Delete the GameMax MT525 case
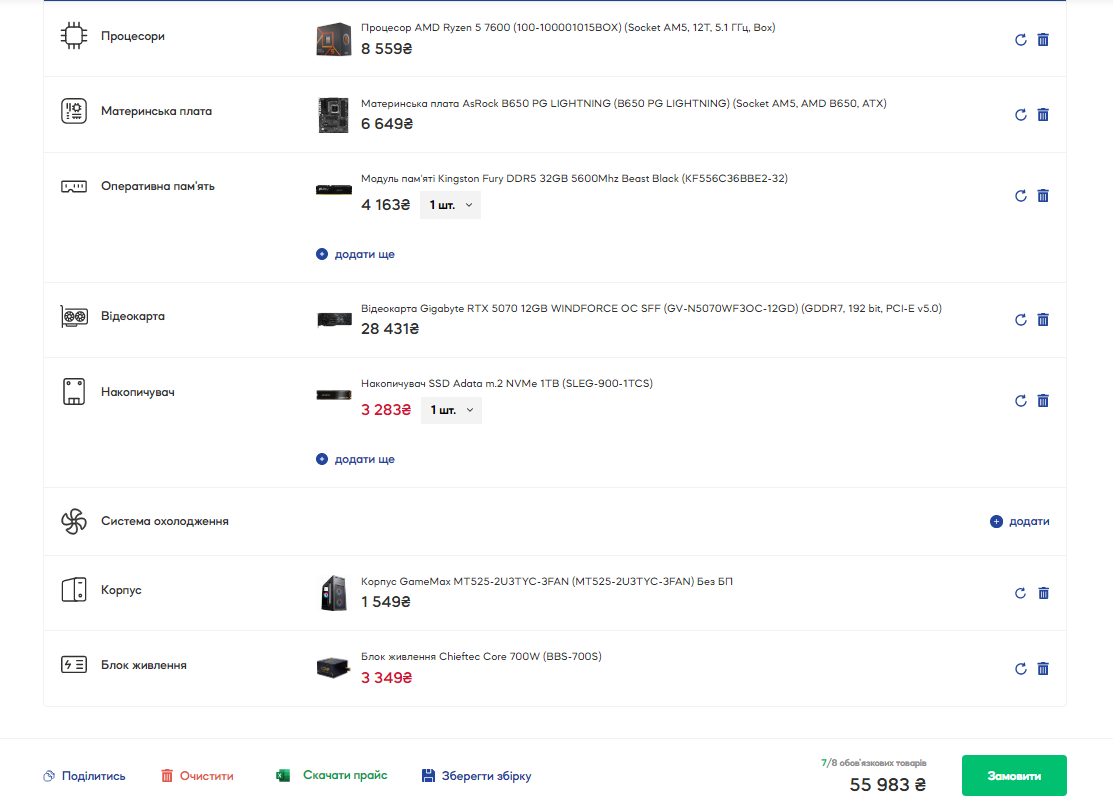This screenshot has width=1113, height=808. (1043, 594)
